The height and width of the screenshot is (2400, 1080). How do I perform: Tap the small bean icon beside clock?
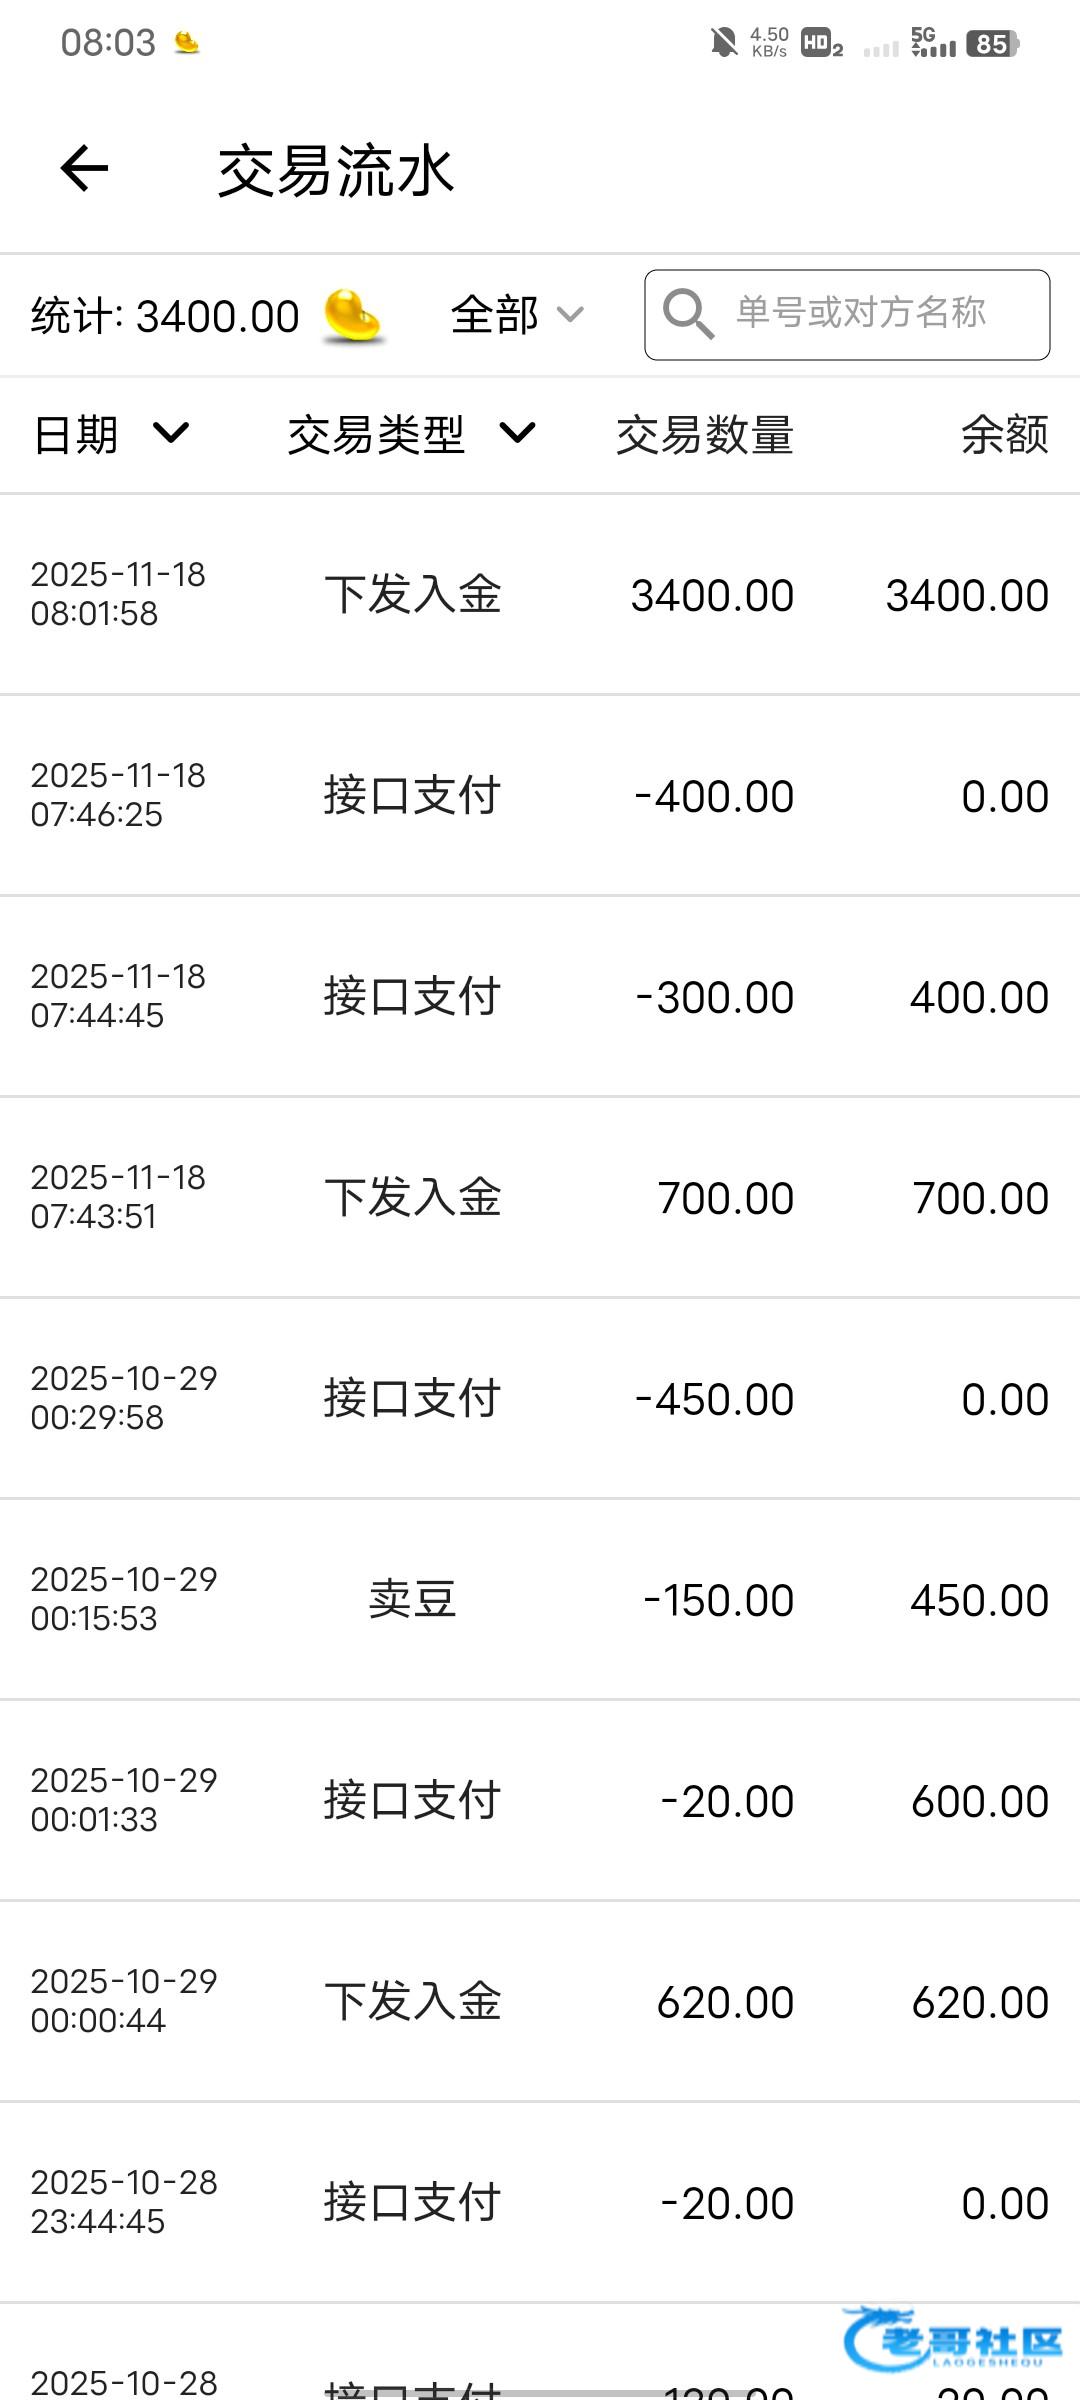coord(187,43)
